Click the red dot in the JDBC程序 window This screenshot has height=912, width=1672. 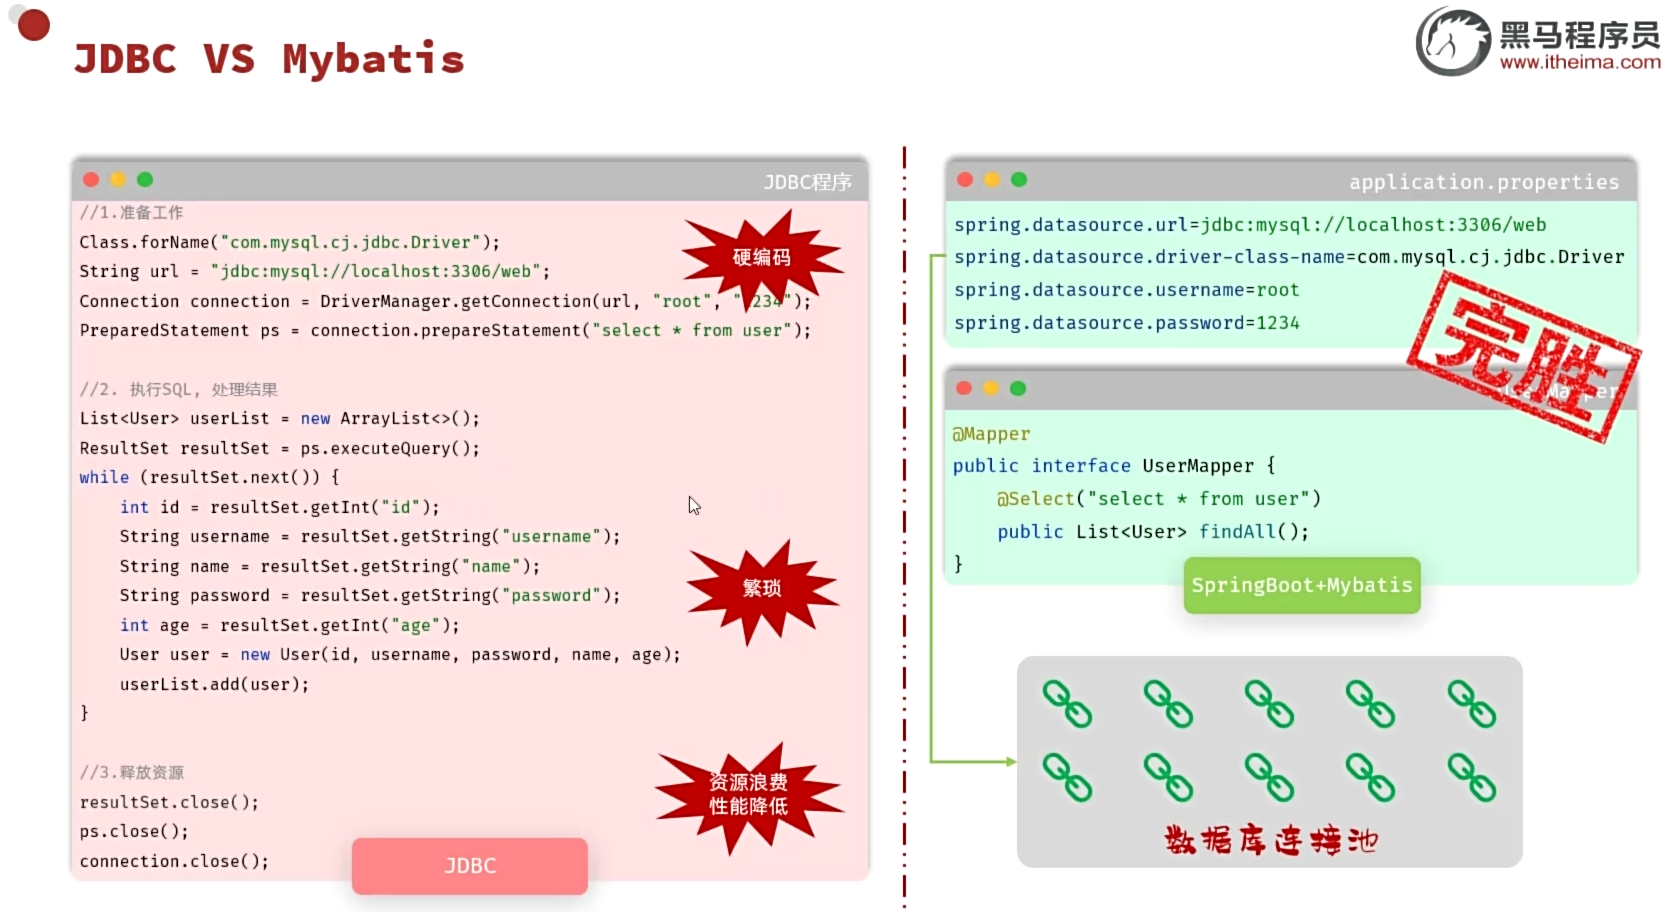click(x=91, y=179)
